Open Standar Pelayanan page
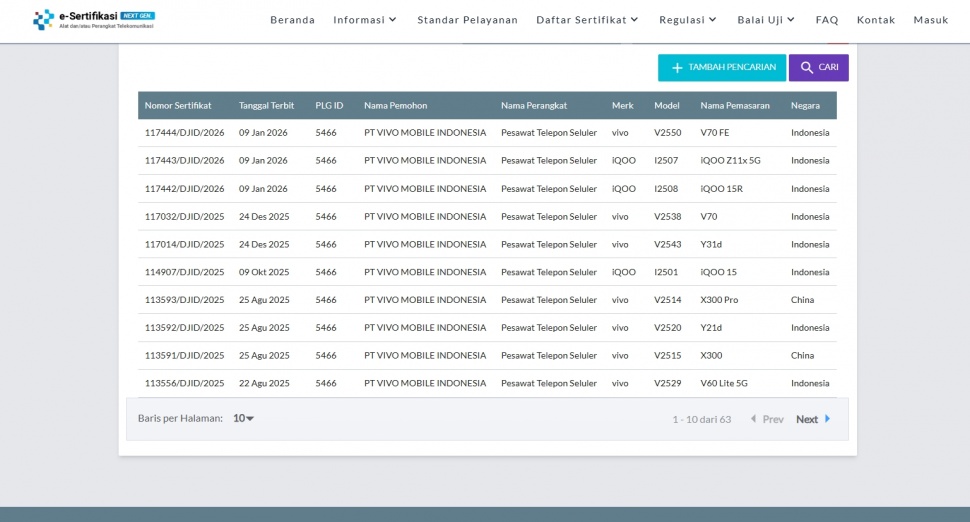This screenshot has width=970, height=522. (x=467, y=20)
